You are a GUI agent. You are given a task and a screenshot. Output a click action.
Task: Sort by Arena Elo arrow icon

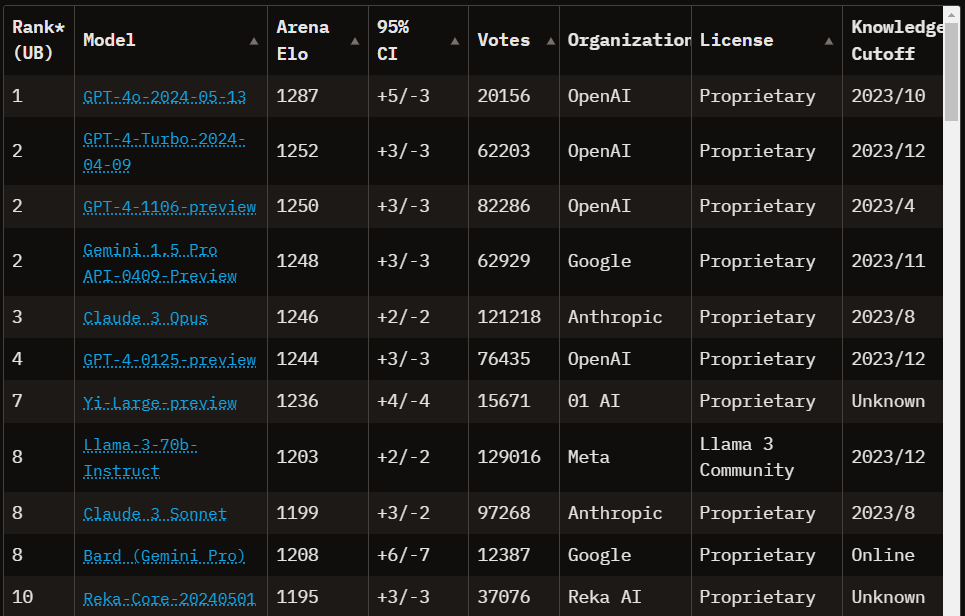point(355,41)
